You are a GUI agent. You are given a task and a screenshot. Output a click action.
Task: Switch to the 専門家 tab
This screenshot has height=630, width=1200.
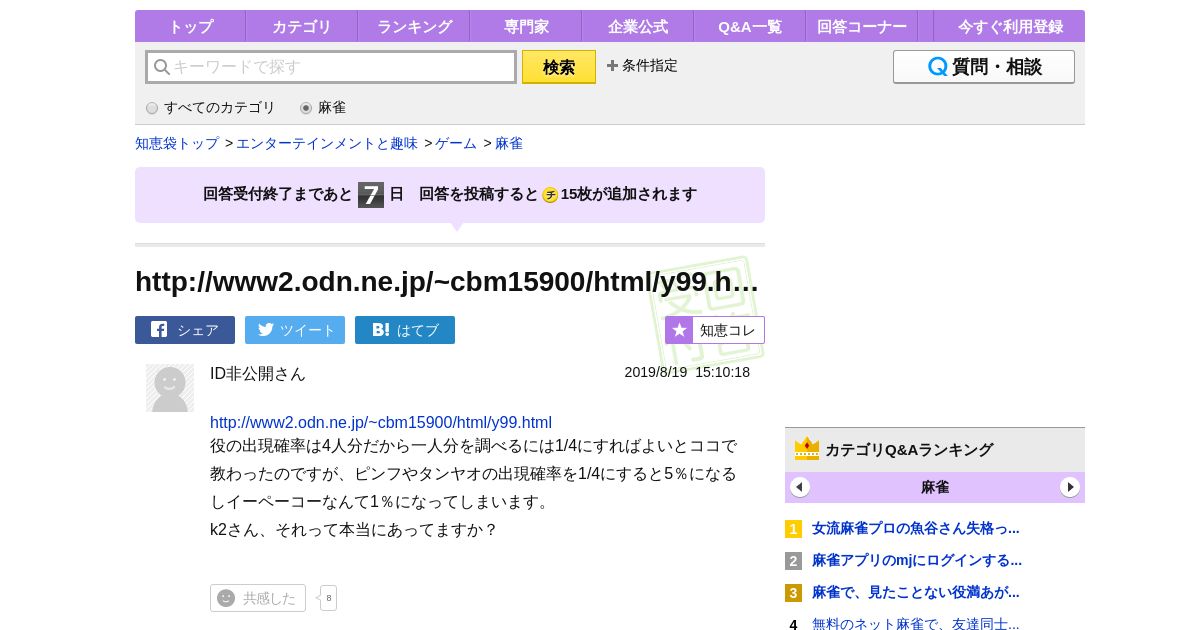[x=526, y=27]
